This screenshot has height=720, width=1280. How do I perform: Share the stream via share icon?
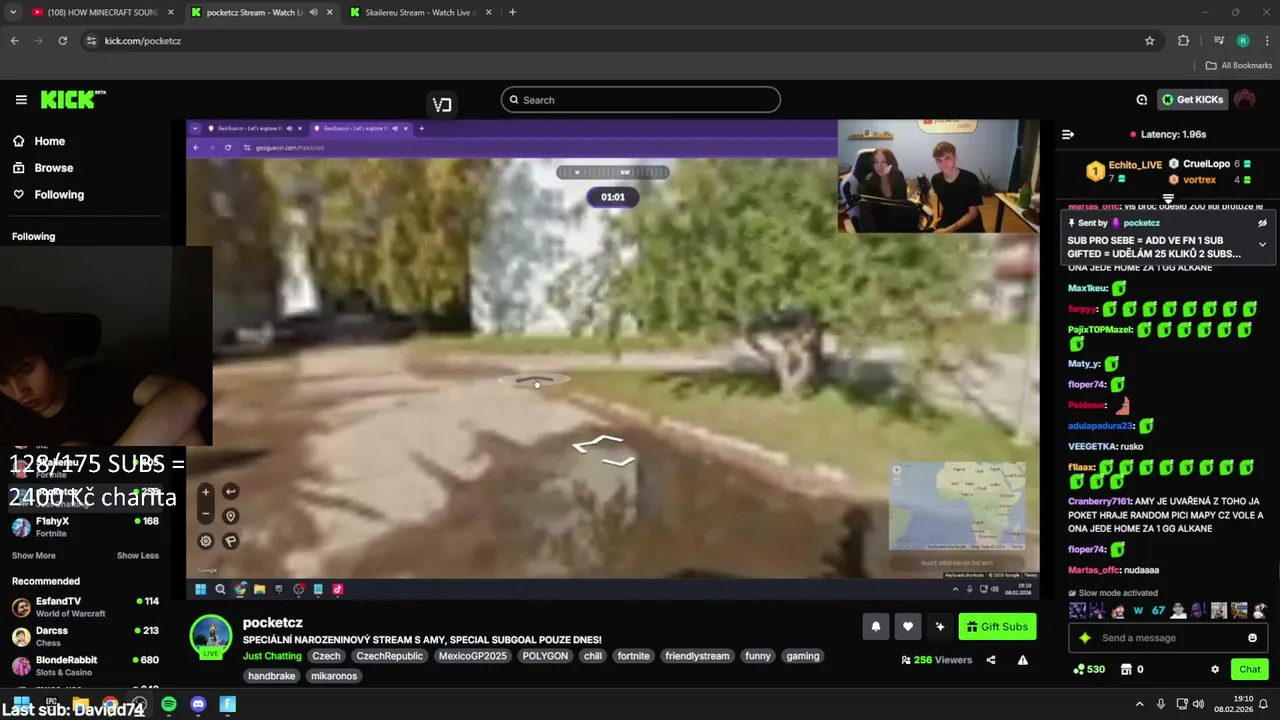click(x=991, y=660)
